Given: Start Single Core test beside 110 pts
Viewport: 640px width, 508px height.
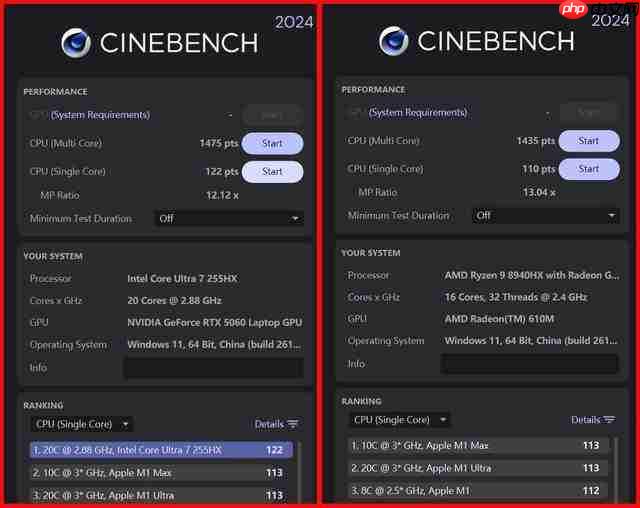Looking at the screenshot, I should pos(588,169).
